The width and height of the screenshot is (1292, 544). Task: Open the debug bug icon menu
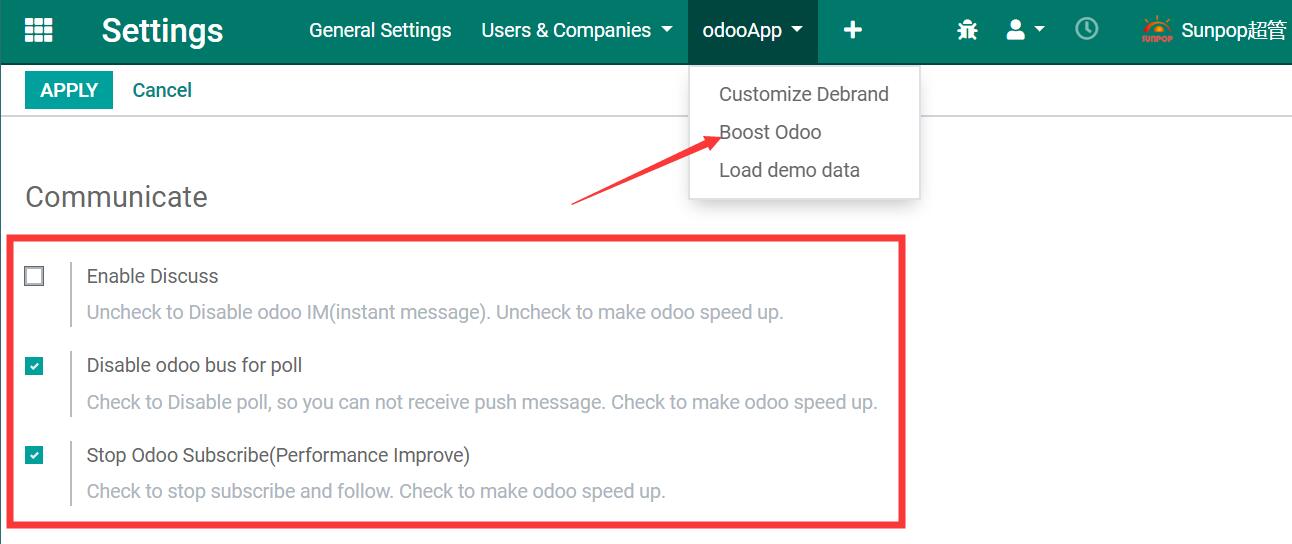coord(967,30)
